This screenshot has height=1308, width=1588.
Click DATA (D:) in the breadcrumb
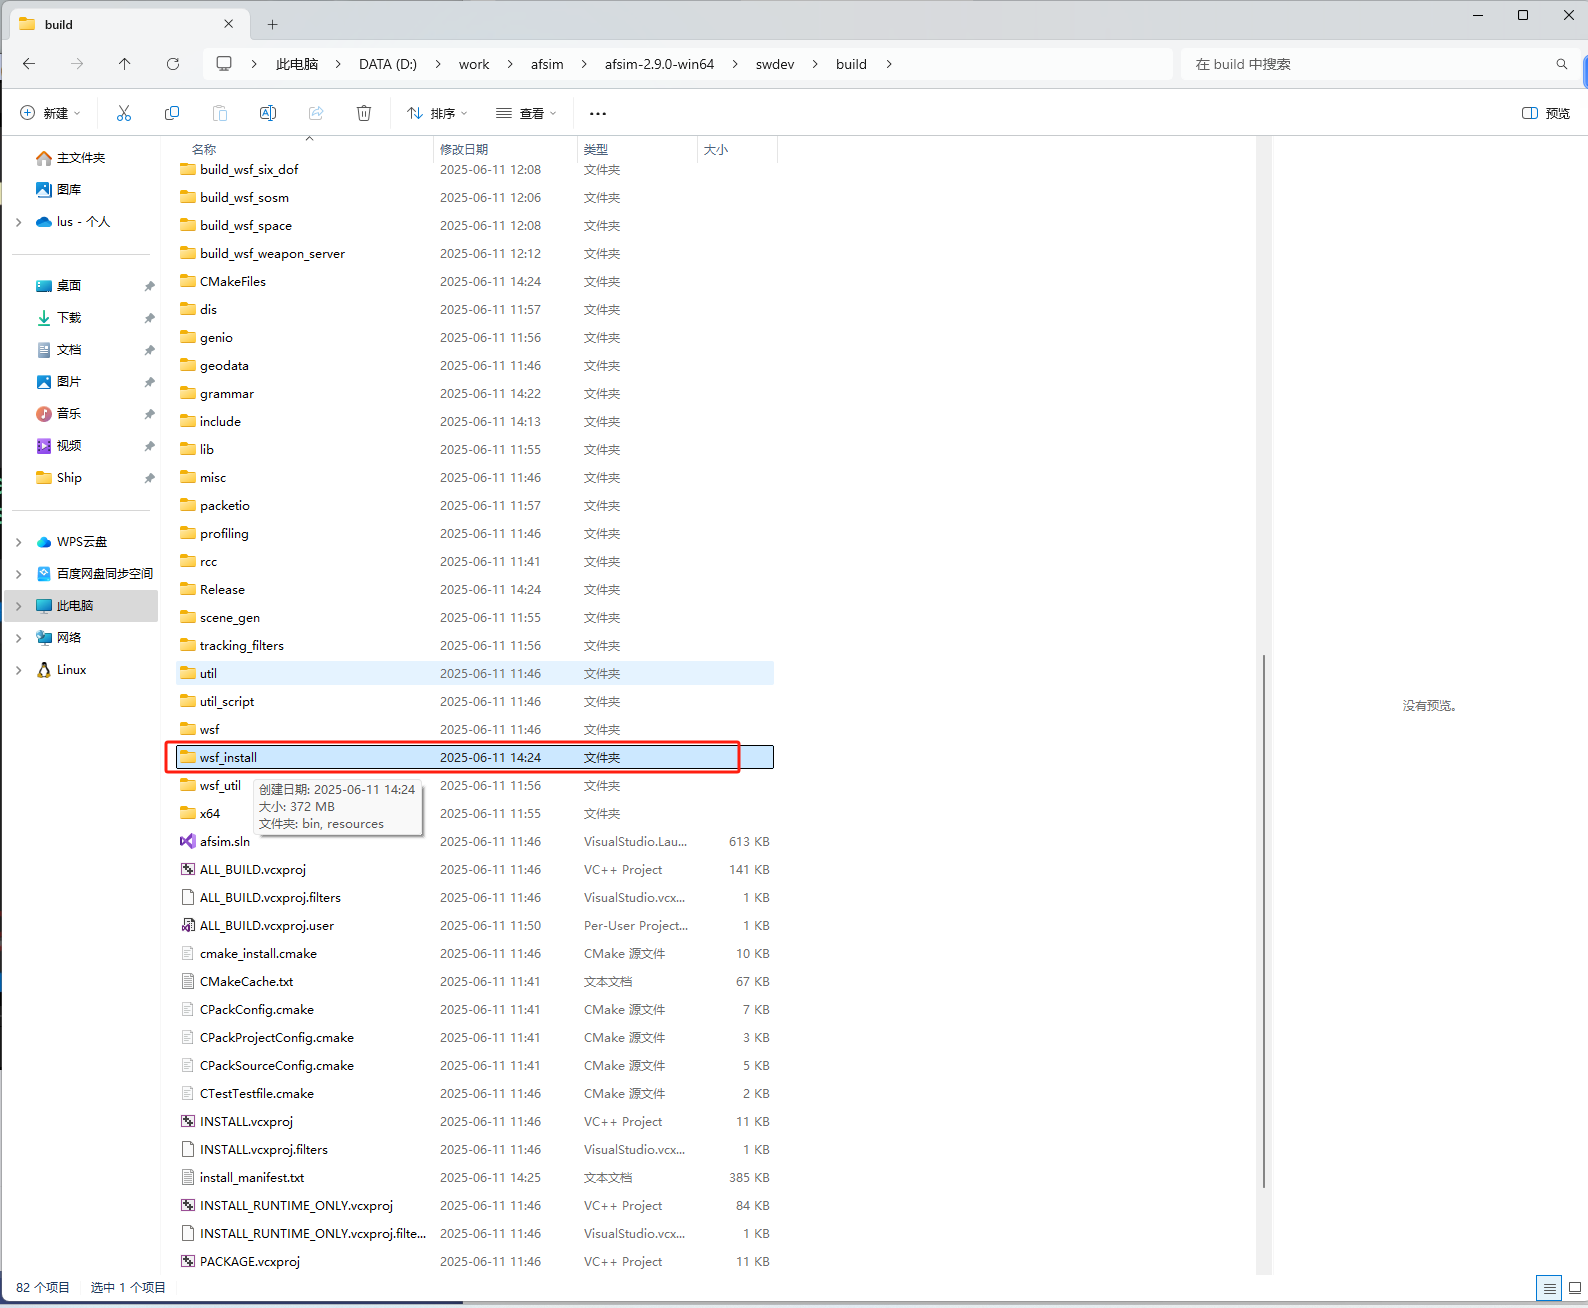(388, 64)
